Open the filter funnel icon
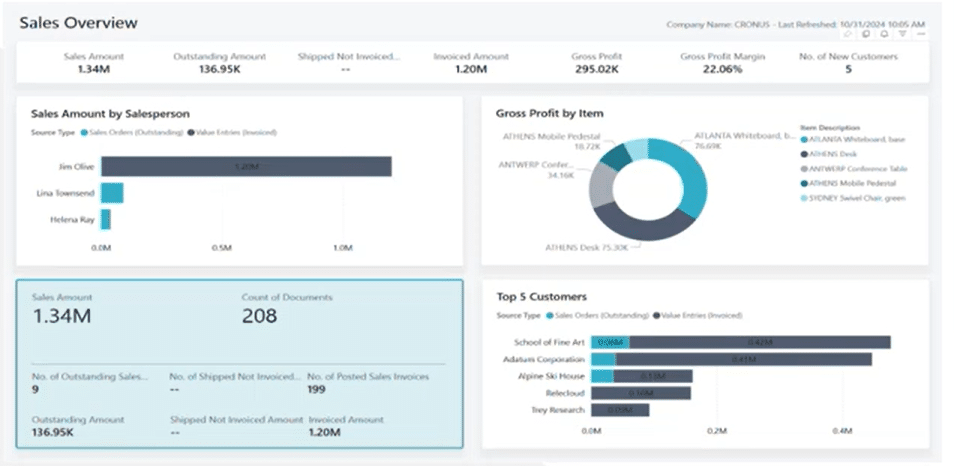The width and height of the screenshot is (954, 466). point(902,33)
